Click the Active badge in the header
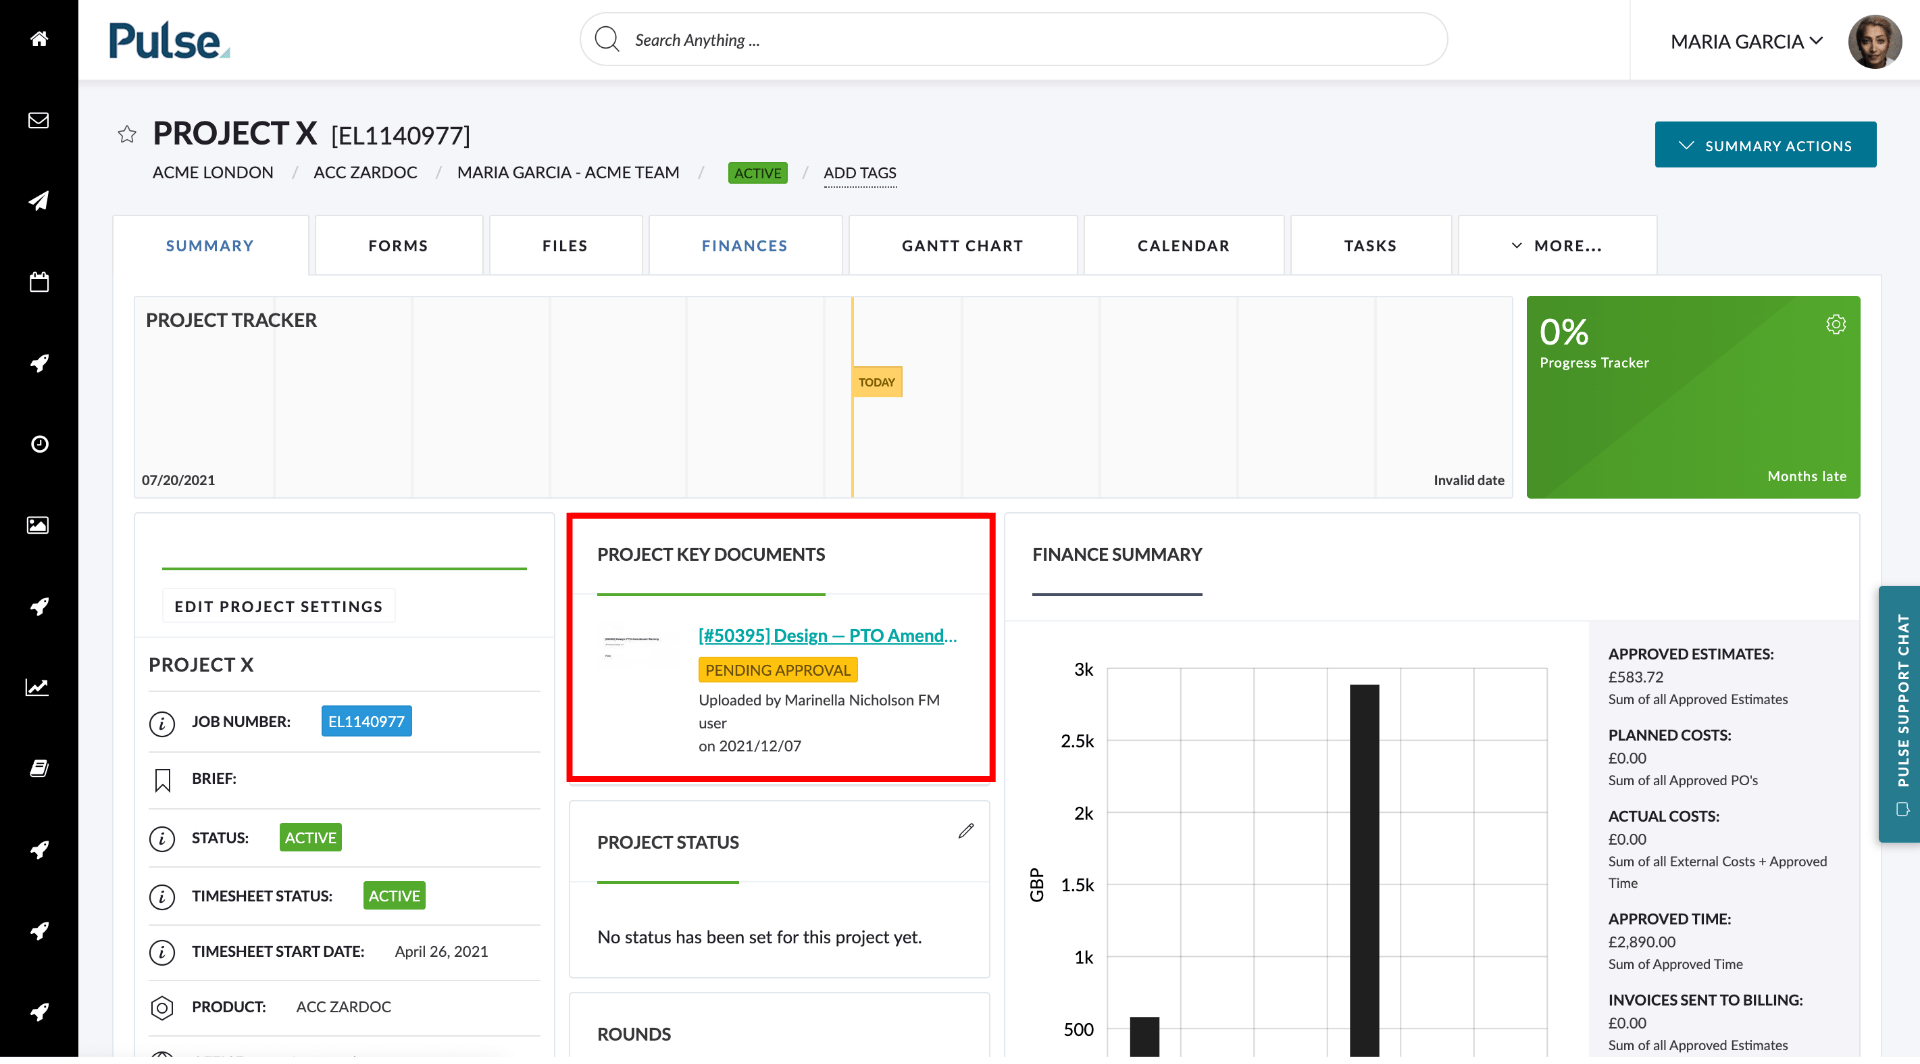The height and width of the screenshot is (1064, 1920). coord(758,173)
